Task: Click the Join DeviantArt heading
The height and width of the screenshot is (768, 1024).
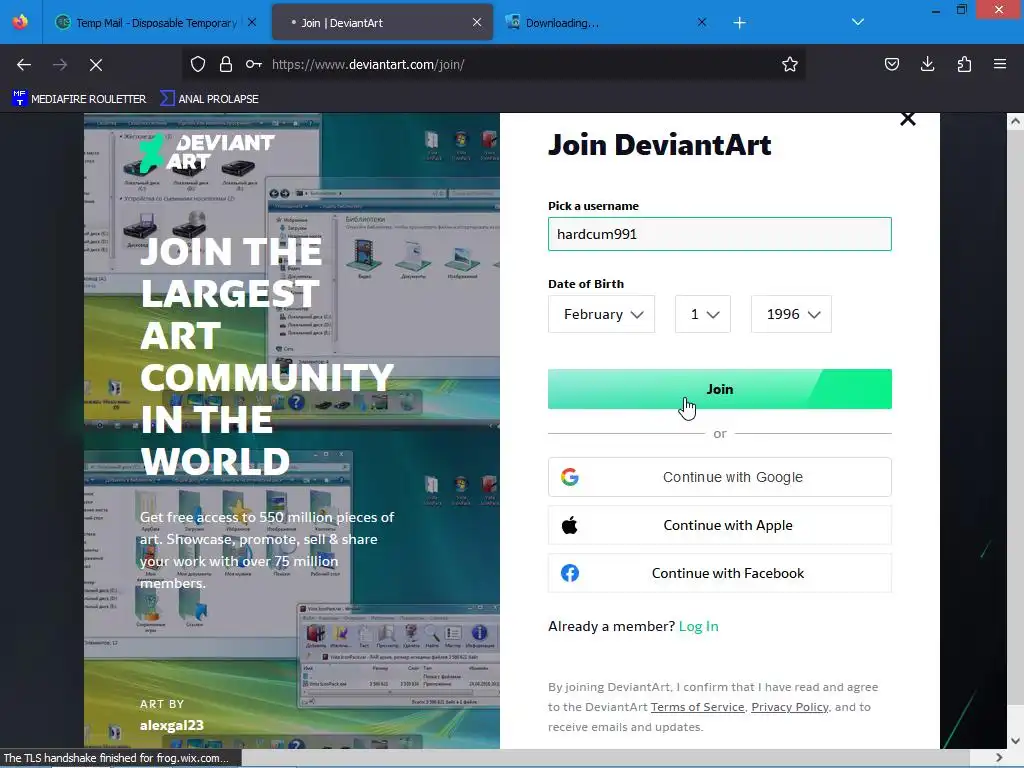Action: point(660,144)
